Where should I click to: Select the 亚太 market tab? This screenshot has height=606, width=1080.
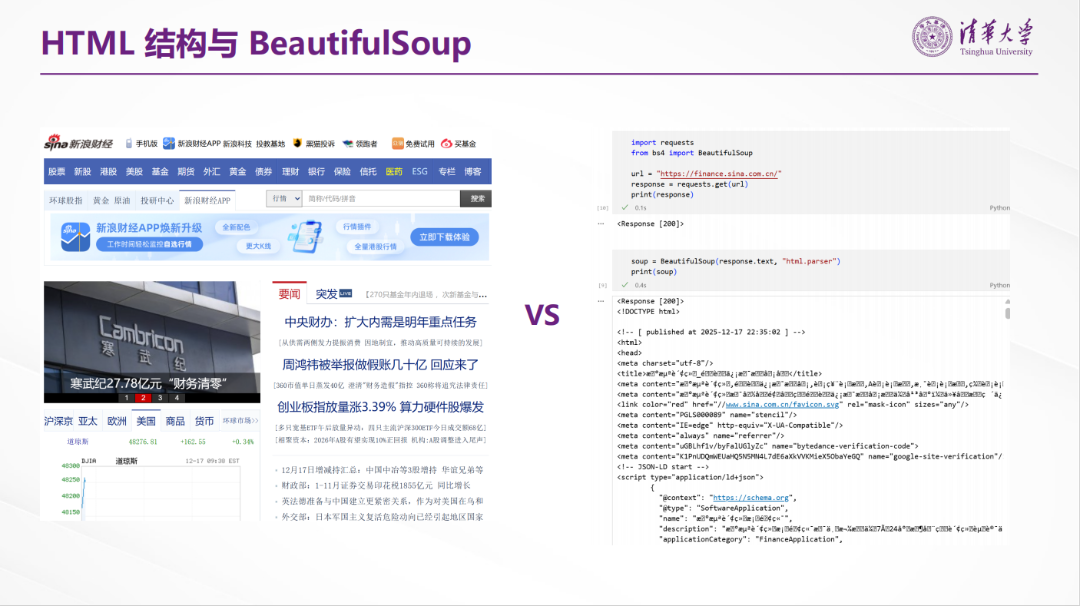[x=87, y=421]
